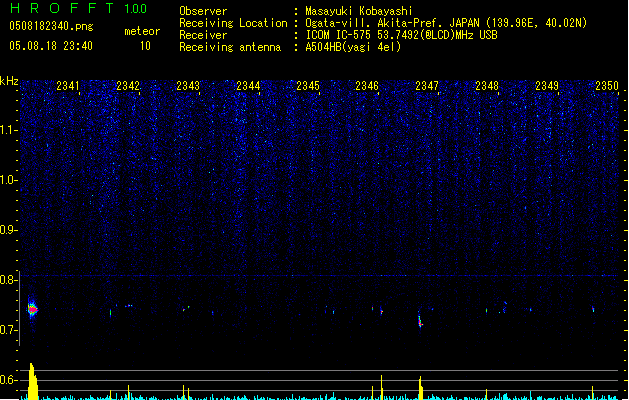The width and height of the screenshot is (629, 400).
Task: Click the 0.8 kHz axis label
Action: tap(9, 280)
